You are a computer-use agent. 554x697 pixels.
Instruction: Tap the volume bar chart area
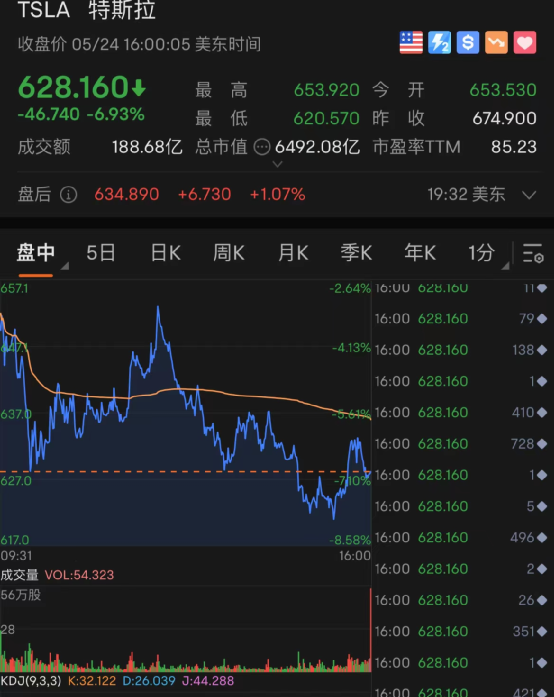[185, 629]
